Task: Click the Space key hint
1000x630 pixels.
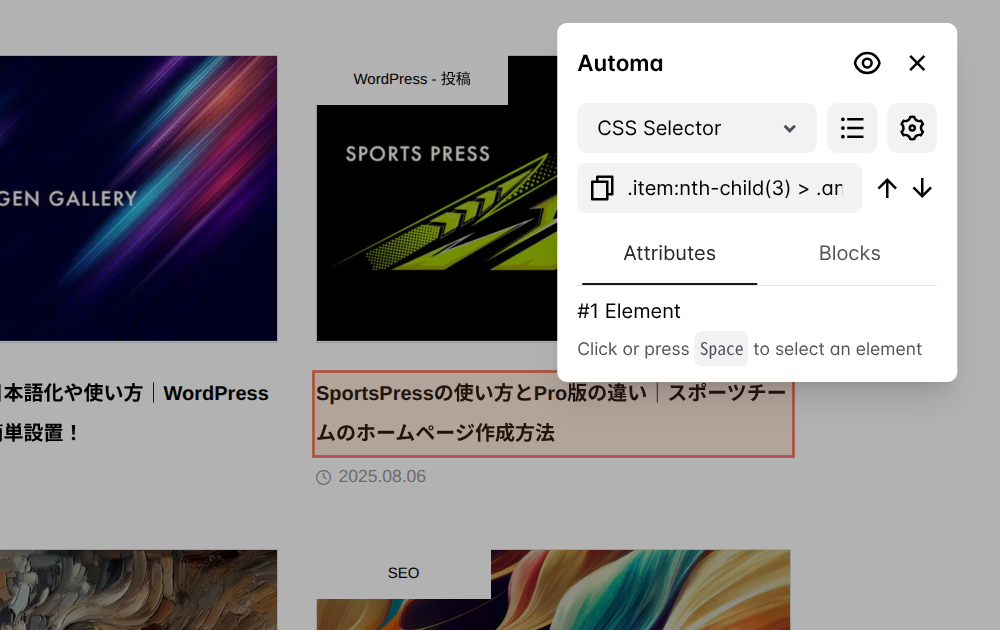Action: (x=721, y=349)
